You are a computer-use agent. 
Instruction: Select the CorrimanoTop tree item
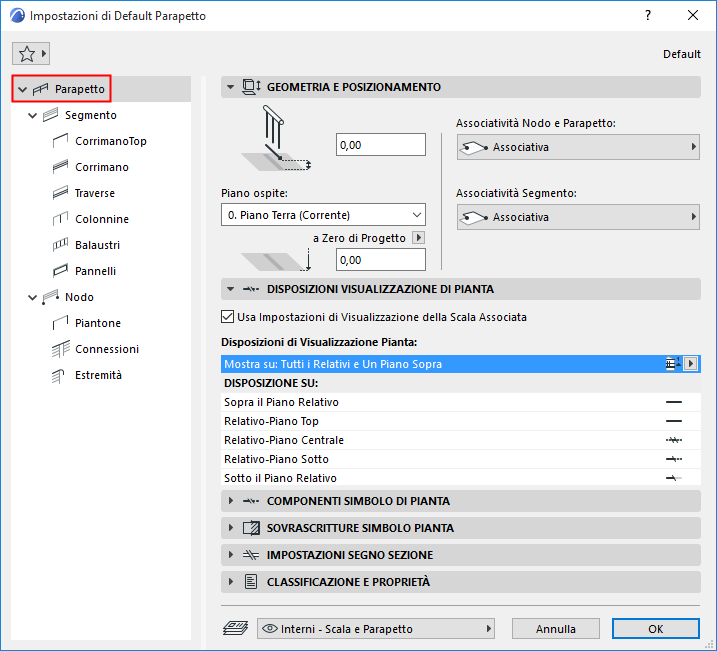(110, 141)
